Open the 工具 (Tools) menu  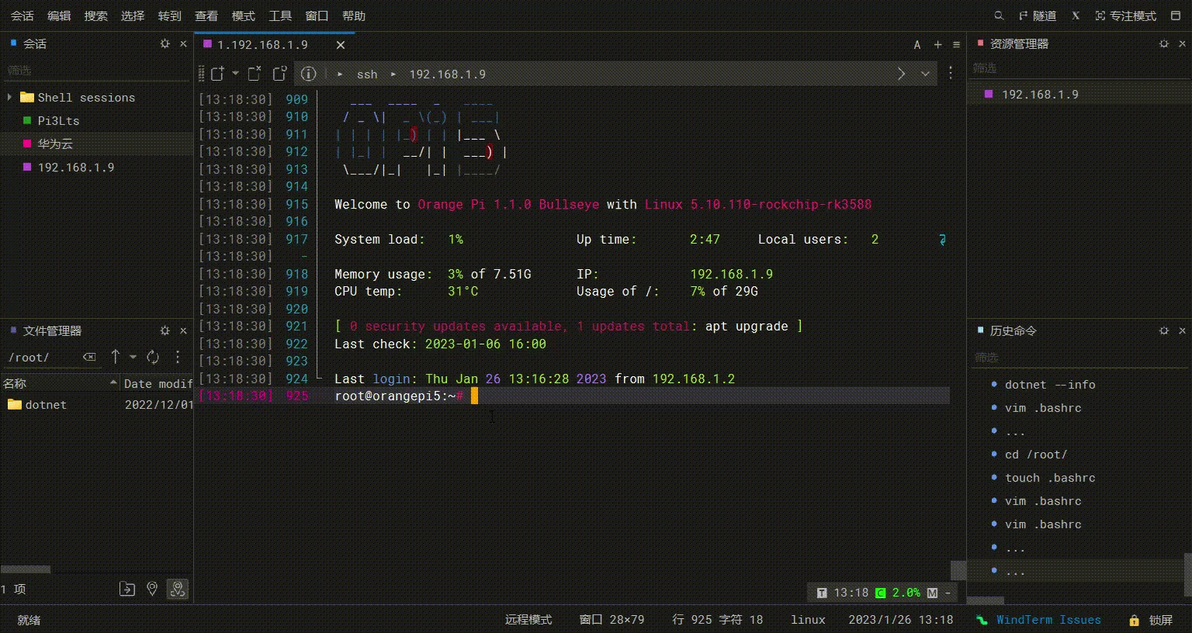280,16
